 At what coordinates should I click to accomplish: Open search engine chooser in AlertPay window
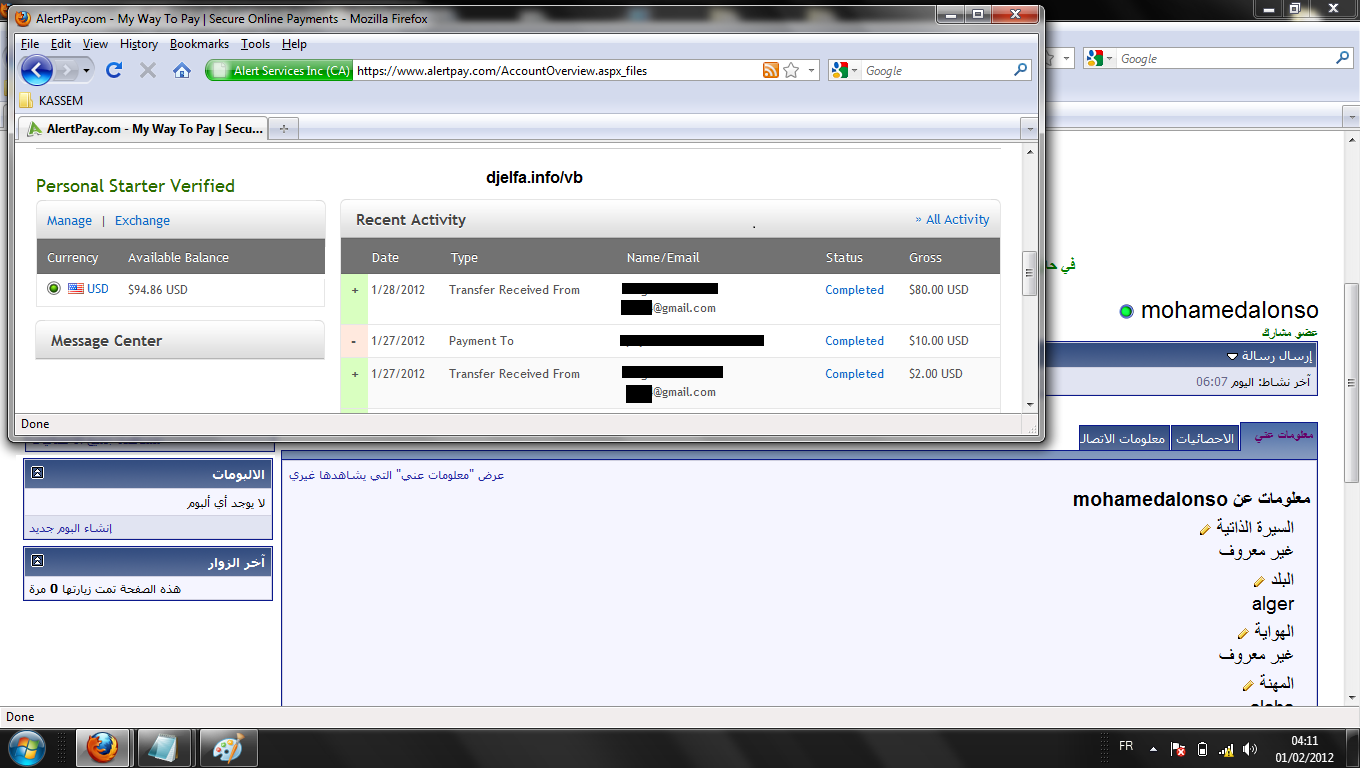click(x=845, y=71)
